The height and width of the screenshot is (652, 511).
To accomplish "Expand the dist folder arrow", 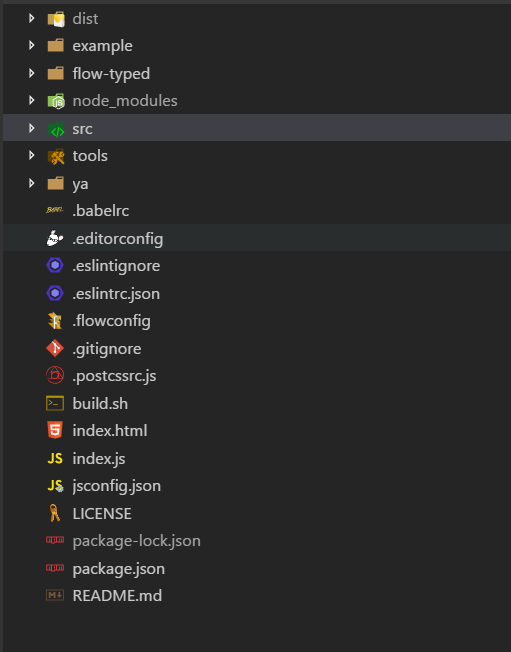I will click(x=32, y=18).
